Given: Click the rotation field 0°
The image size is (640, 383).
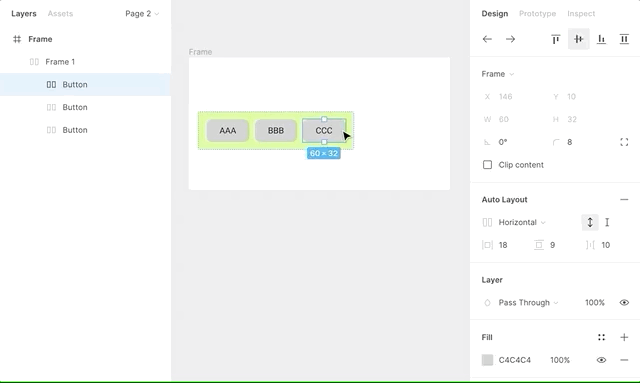Looking at the screenshot, I should point(503,142).
